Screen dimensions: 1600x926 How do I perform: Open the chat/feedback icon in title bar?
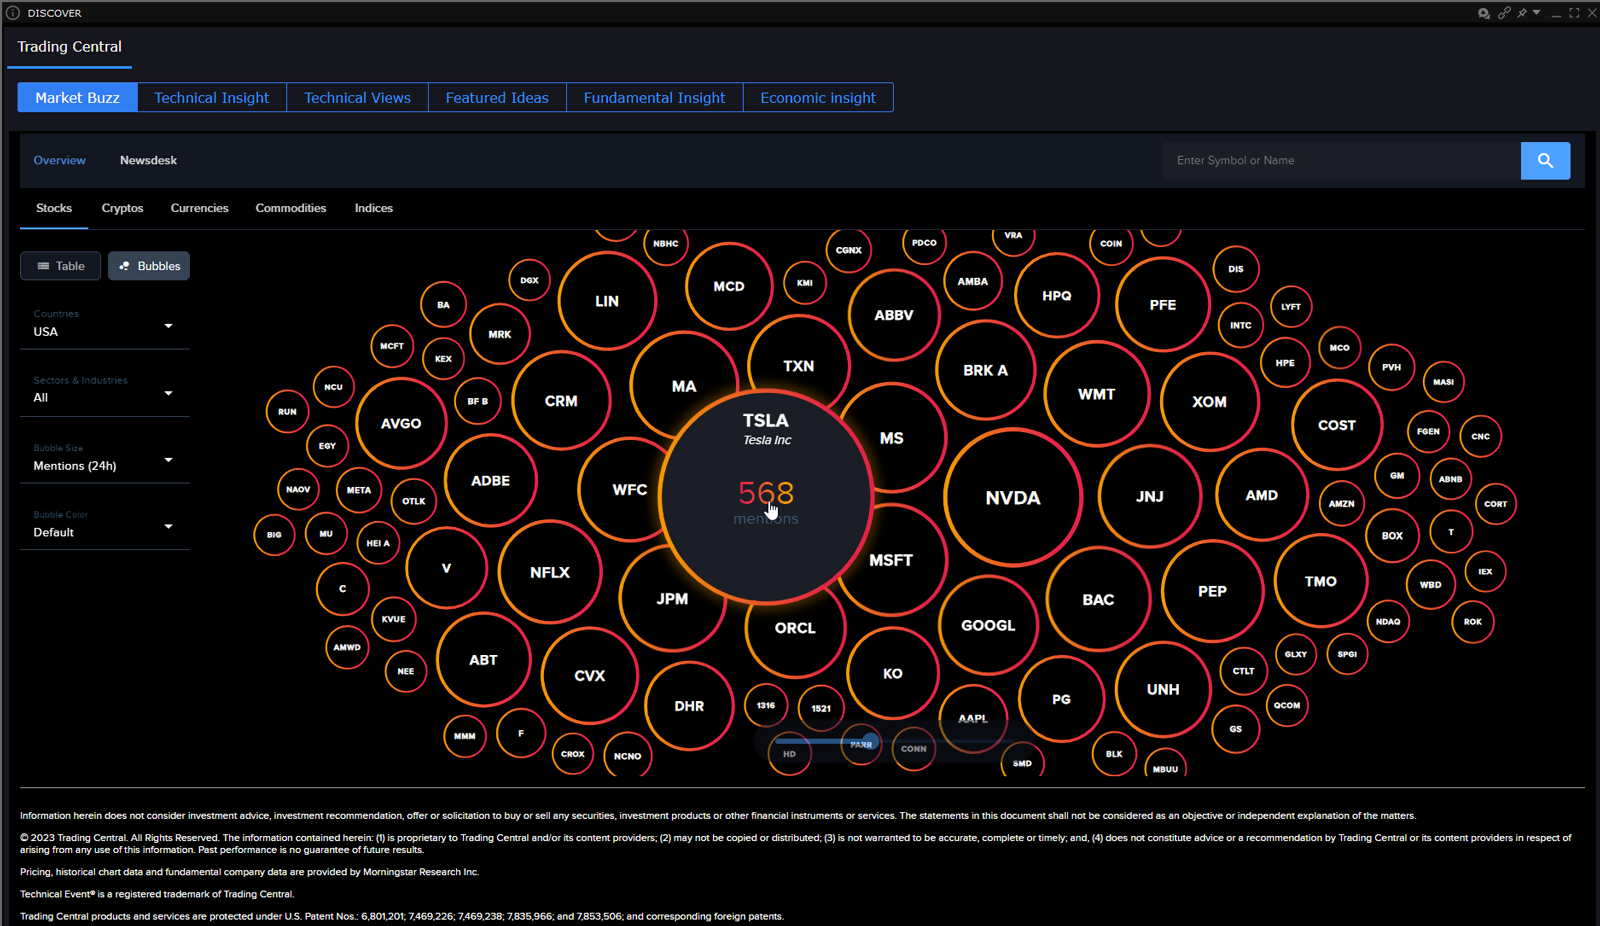[x=1484, y=13]
